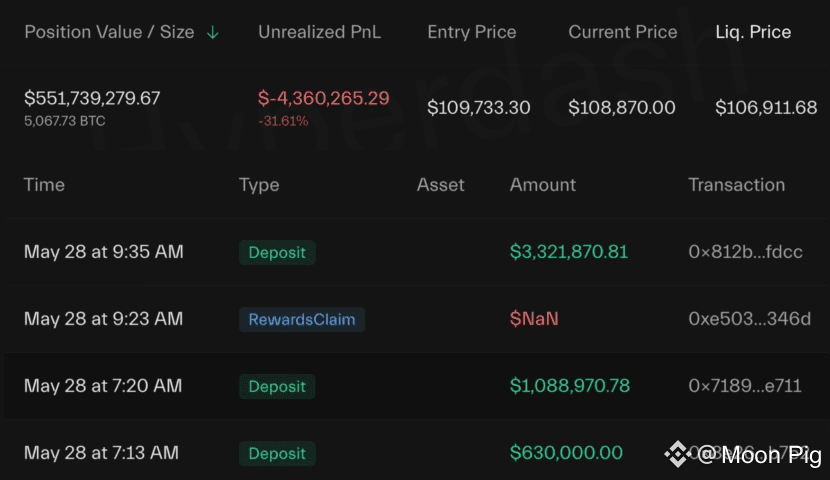Click the Type column header
The height and width of the screenshot is (480, 830).
259,185
